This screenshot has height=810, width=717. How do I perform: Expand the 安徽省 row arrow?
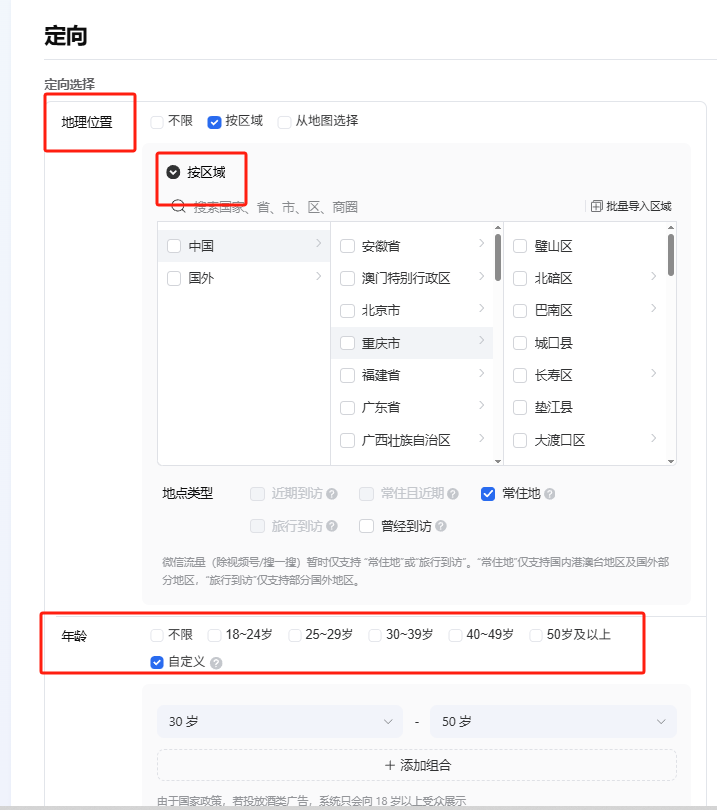point(481,243)
